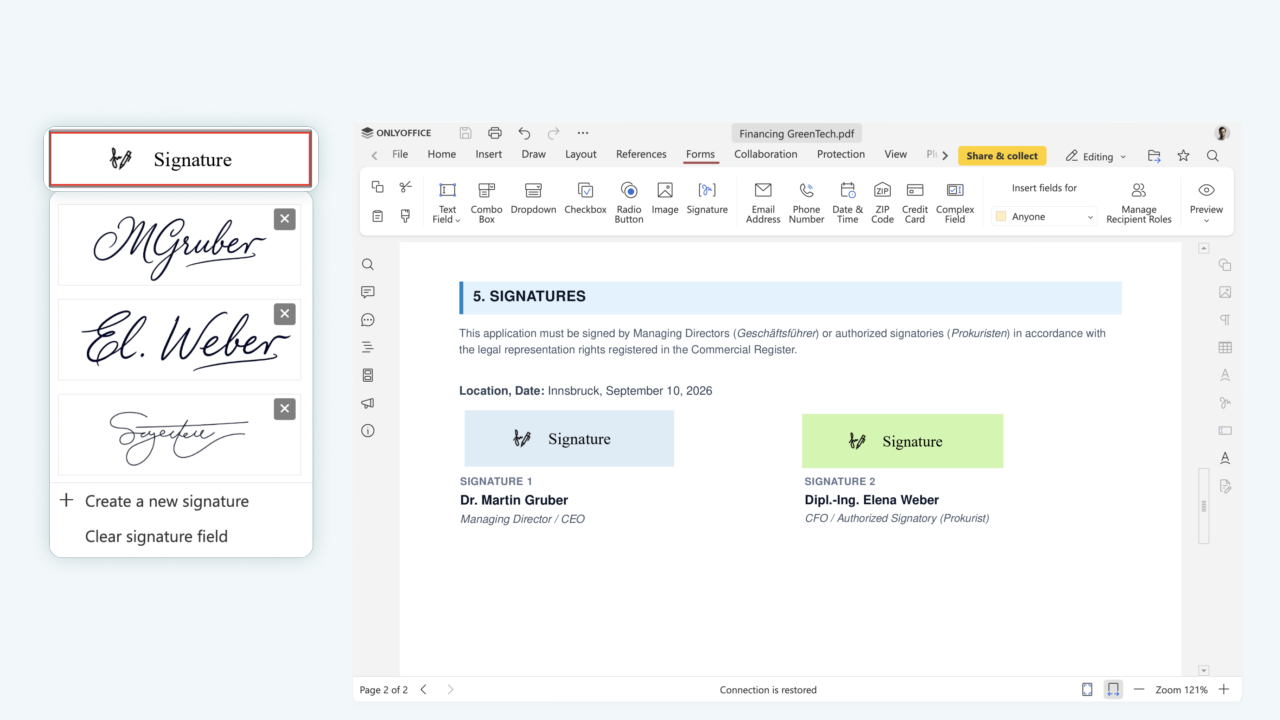Toggle Fit to width in status bar
The width and height of the screenshot is (1280, 720).
point(1112,690)
